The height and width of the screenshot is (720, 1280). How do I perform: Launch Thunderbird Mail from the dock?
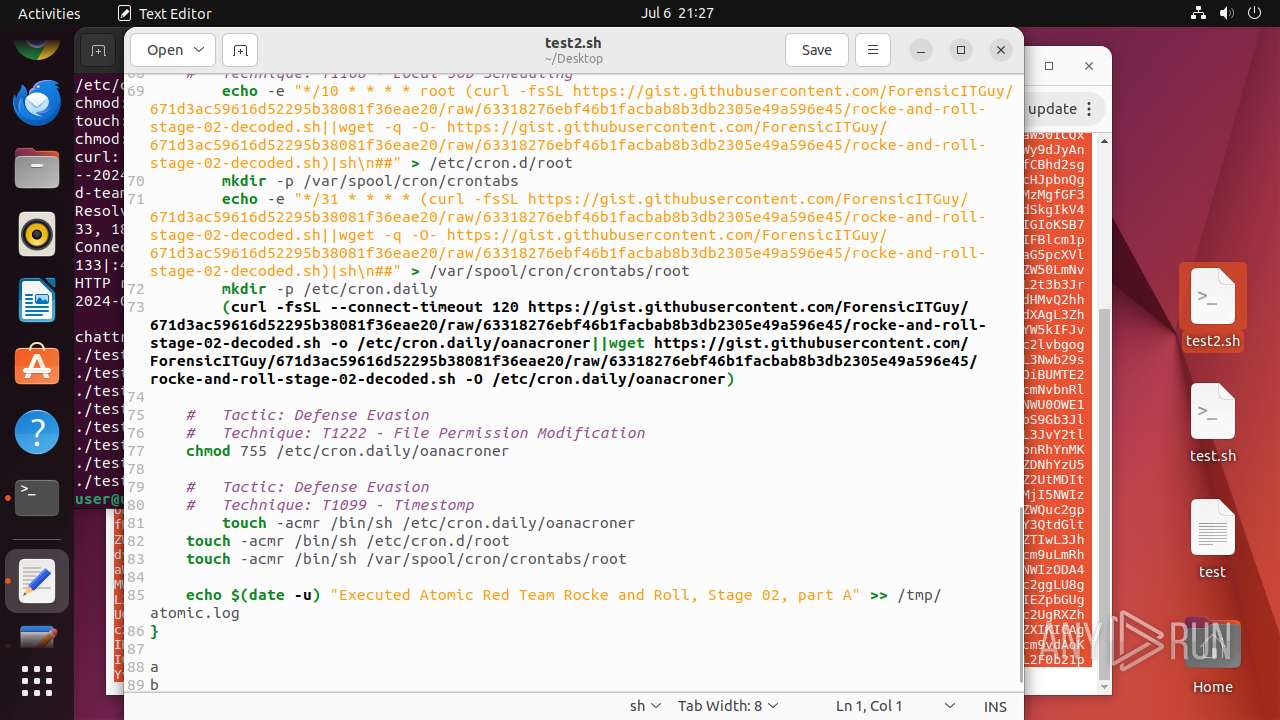pos(37,101)
